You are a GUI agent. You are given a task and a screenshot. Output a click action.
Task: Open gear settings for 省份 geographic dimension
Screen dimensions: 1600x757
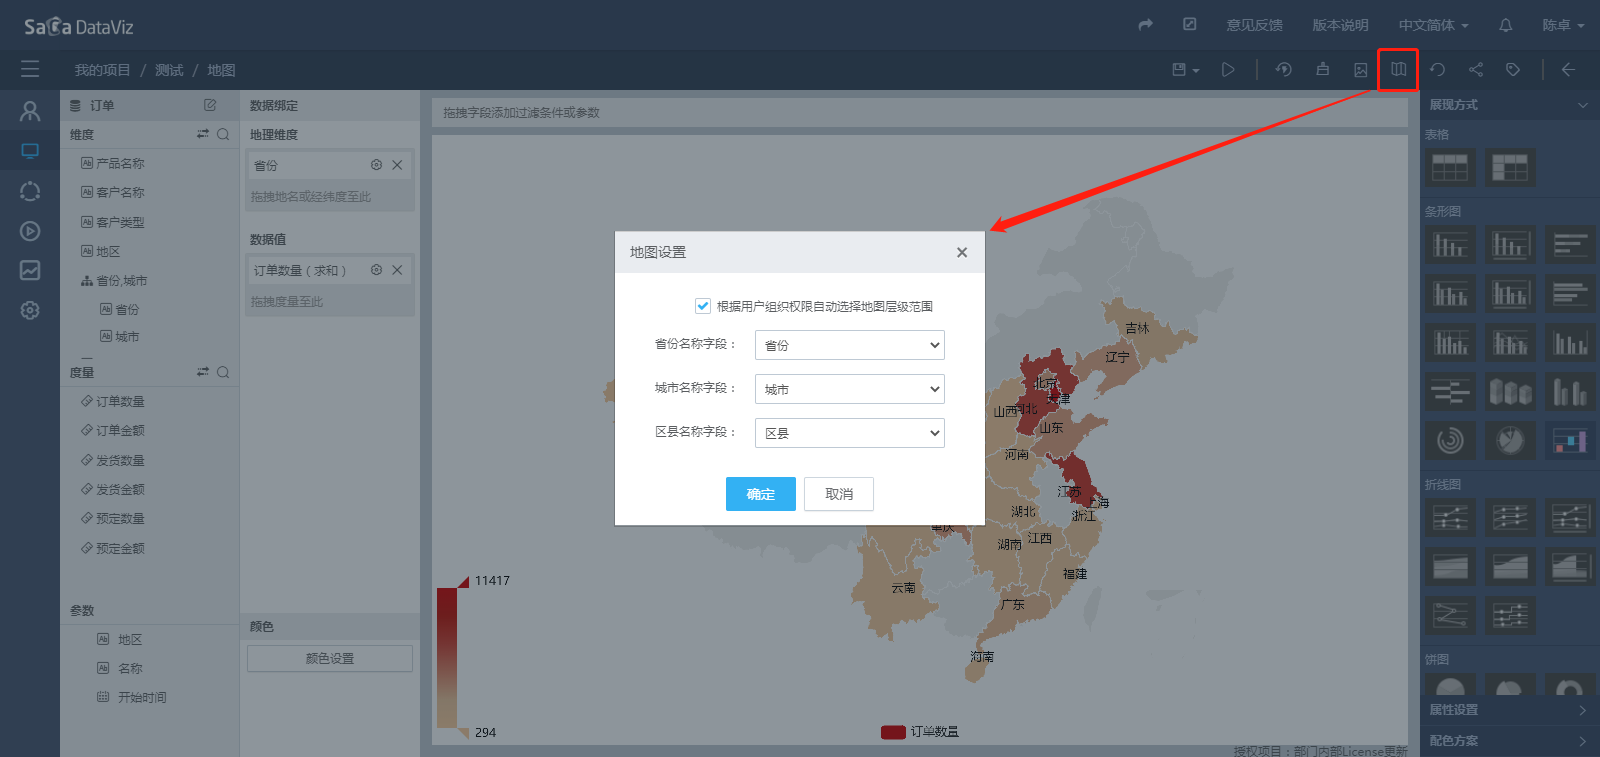click(x=376, y=165)
